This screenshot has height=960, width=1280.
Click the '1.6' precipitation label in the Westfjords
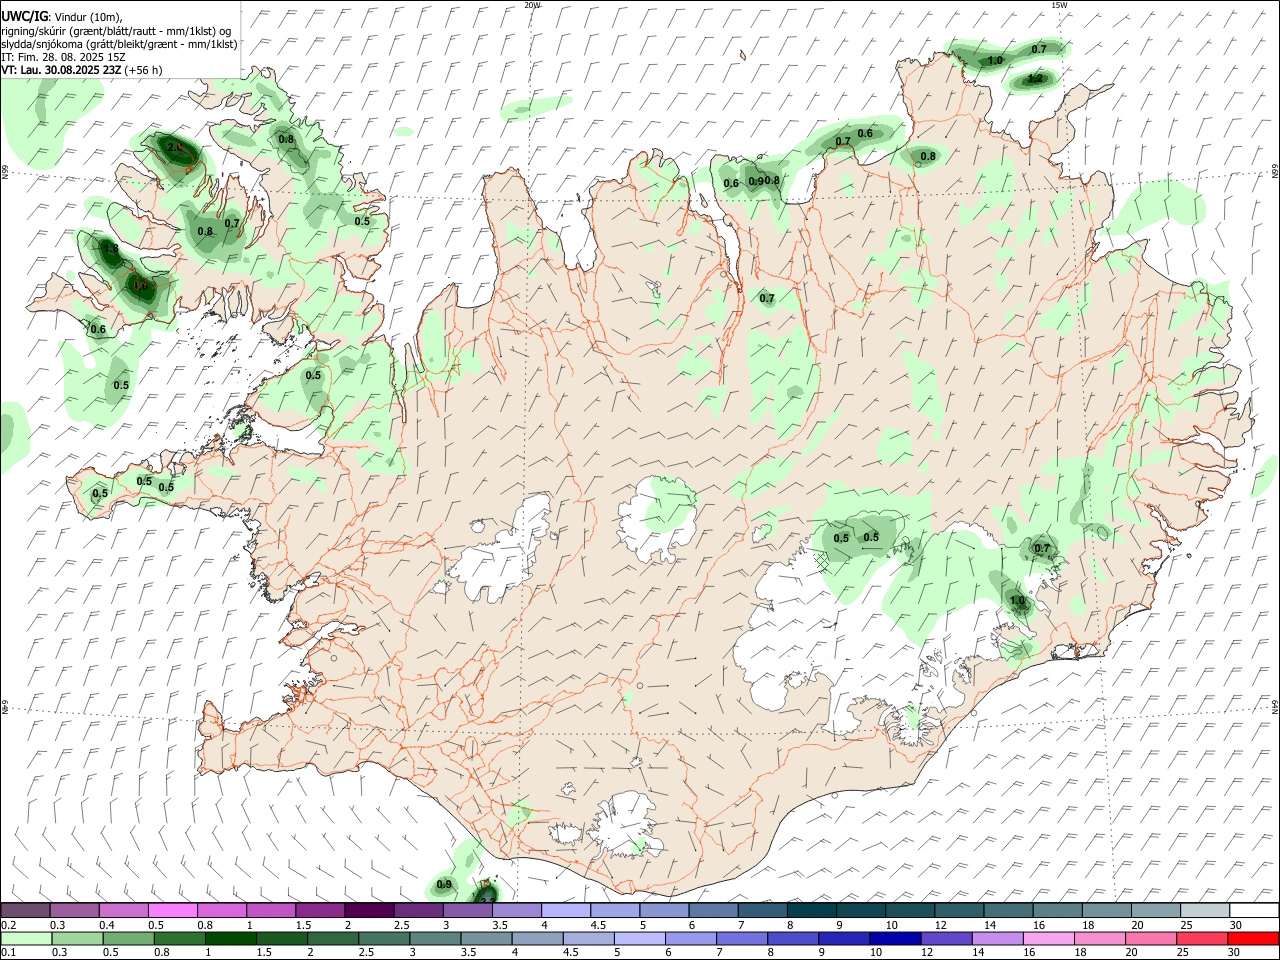(x=140, y=286)
